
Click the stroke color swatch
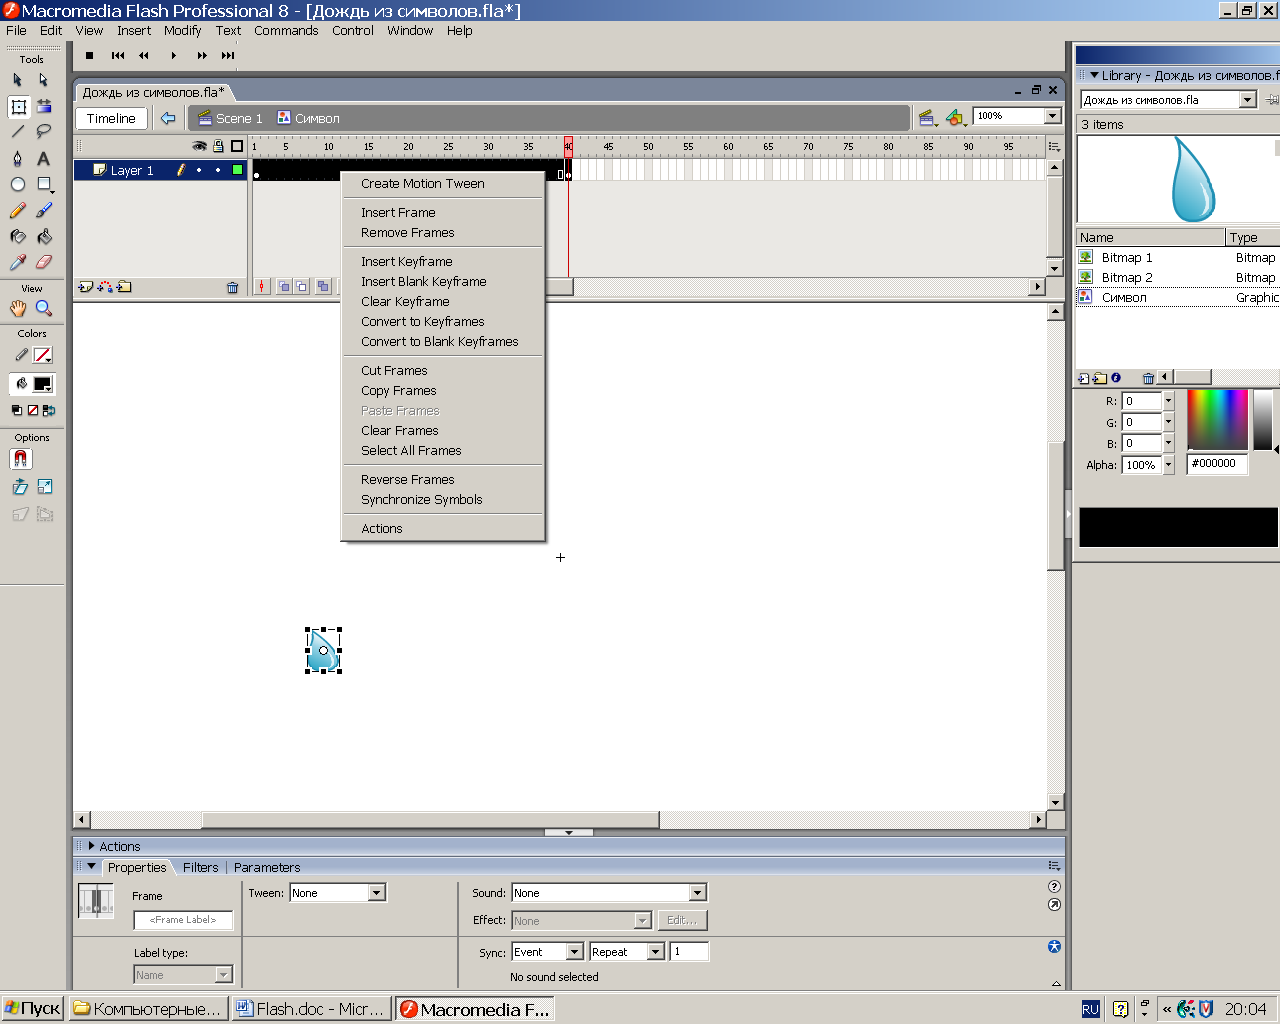[42, 356]
